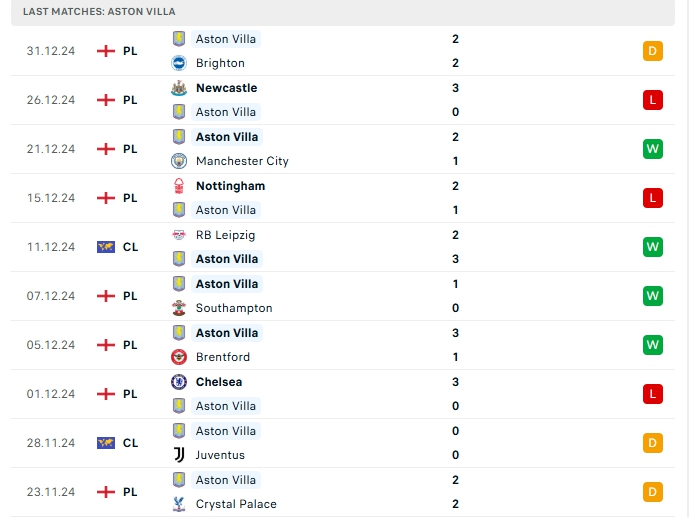689x517 pixels.
Task: Open the Juventus team link
Action: tap(220, 455)
